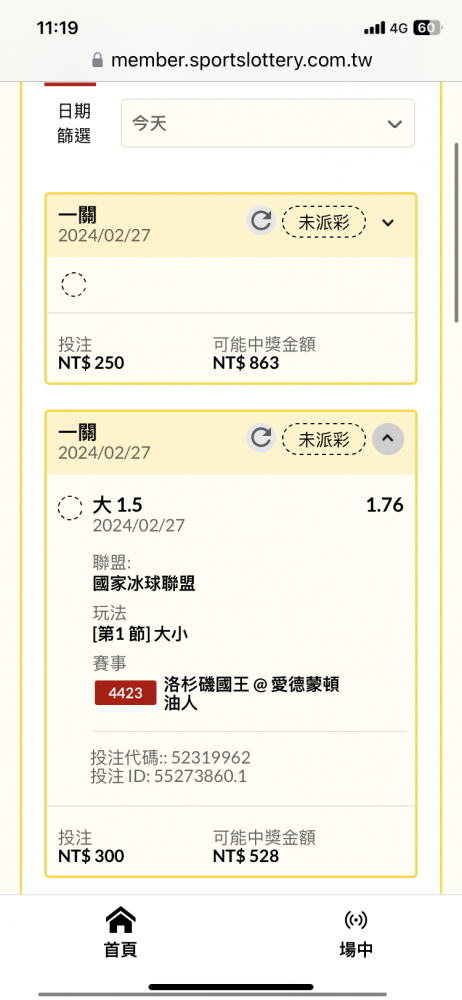Tap the red 4423 match code badge
Image resolution: width=462 pixels, height=1000 pixels.
(126, 693)
